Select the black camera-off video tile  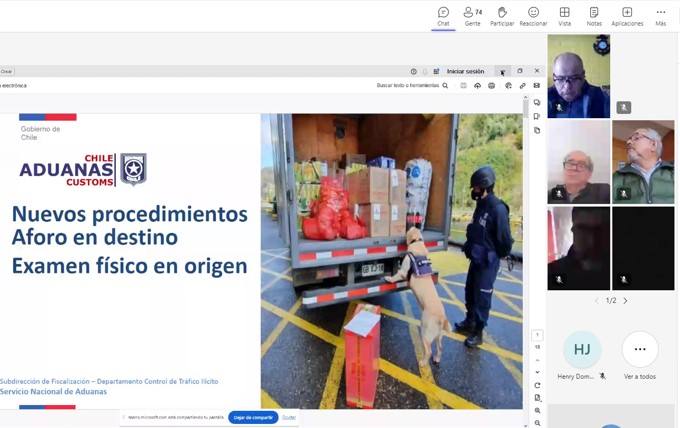[x=643, y=248]
